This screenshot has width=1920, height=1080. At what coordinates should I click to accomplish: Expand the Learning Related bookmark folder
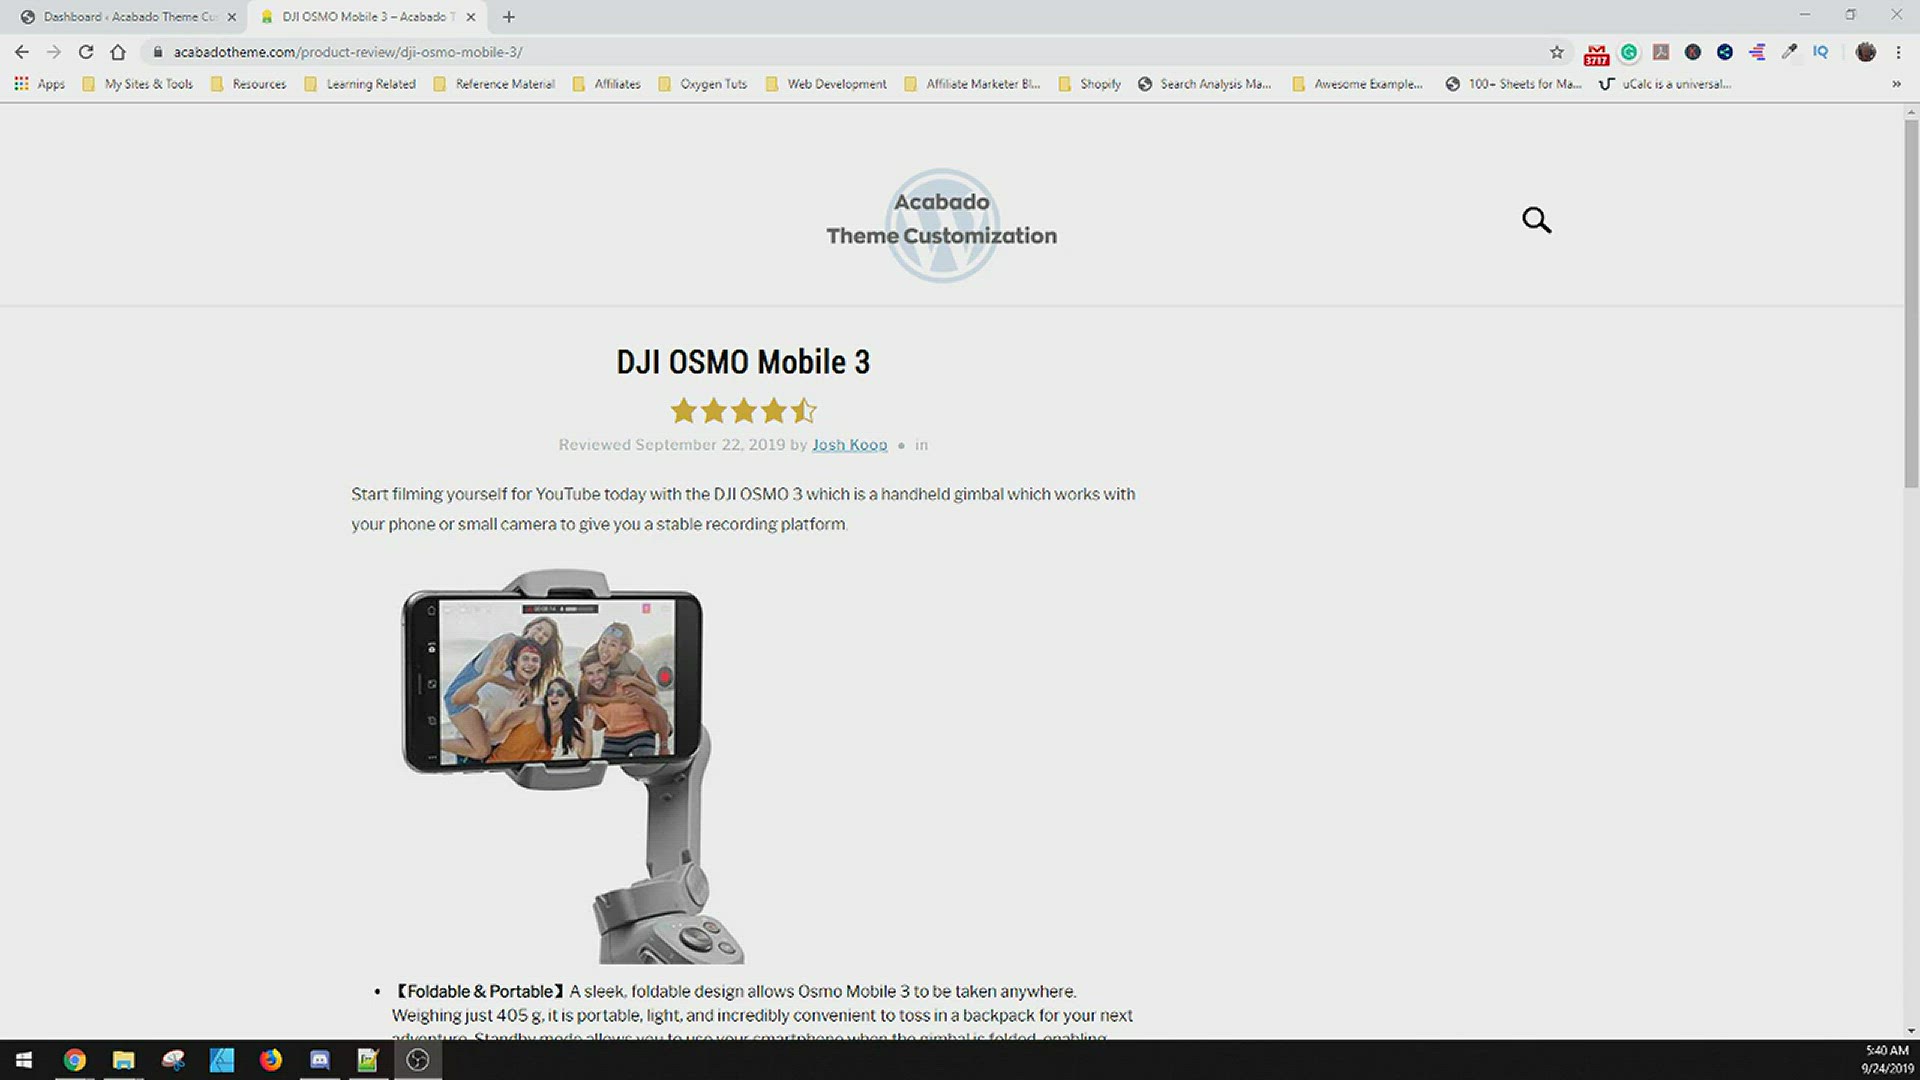click(x=360, y=84)
